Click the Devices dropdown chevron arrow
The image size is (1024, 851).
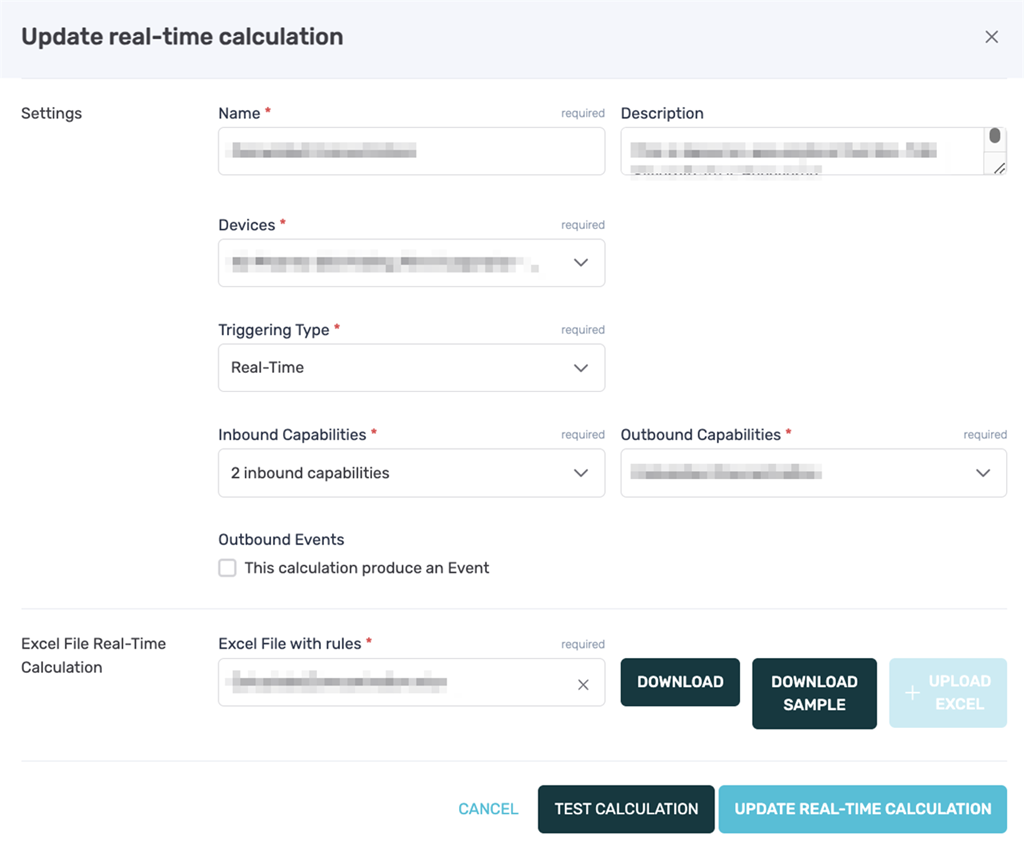[581, 263]
